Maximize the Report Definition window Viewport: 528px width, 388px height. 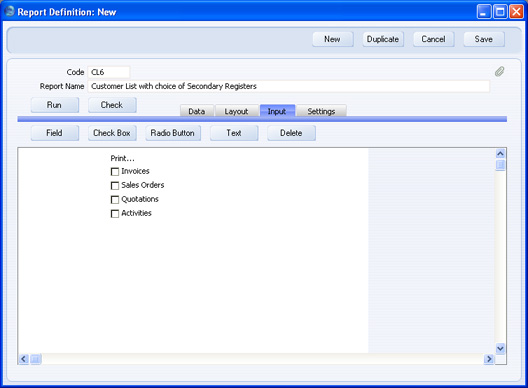click(500, 12)
